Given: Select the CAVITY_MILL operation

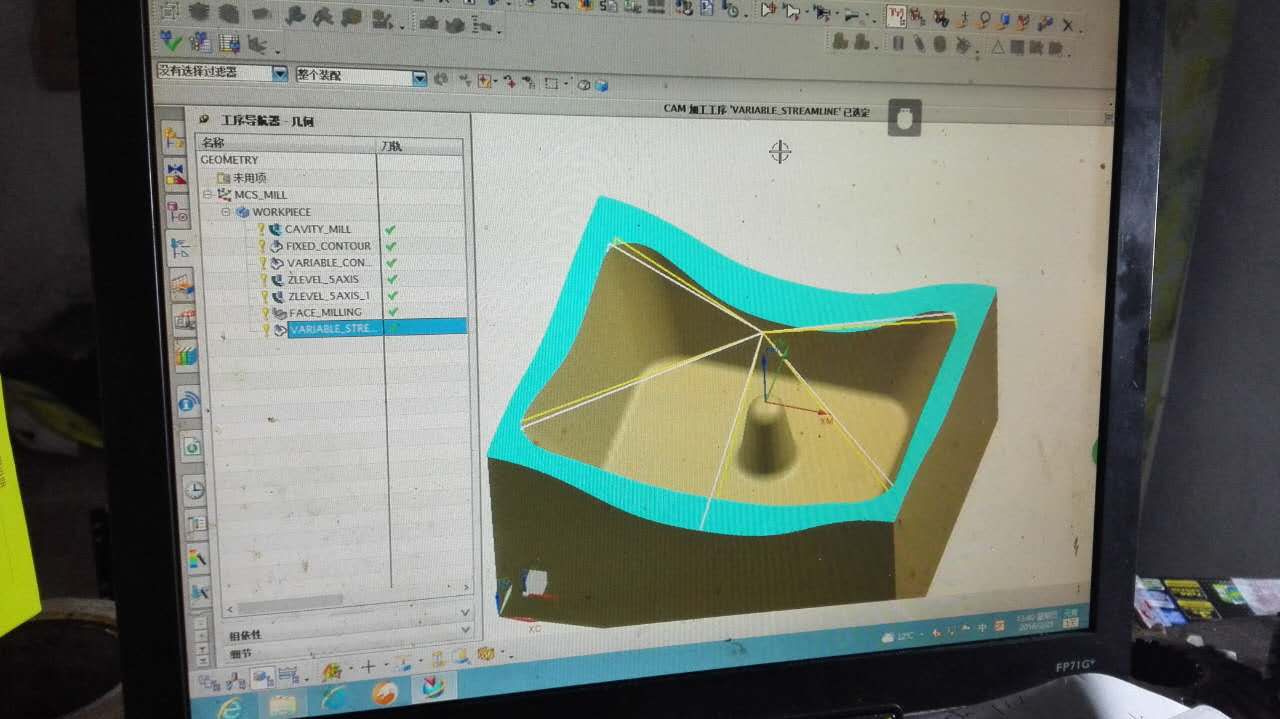Looking at the screenshot, I should coord(318,229).
